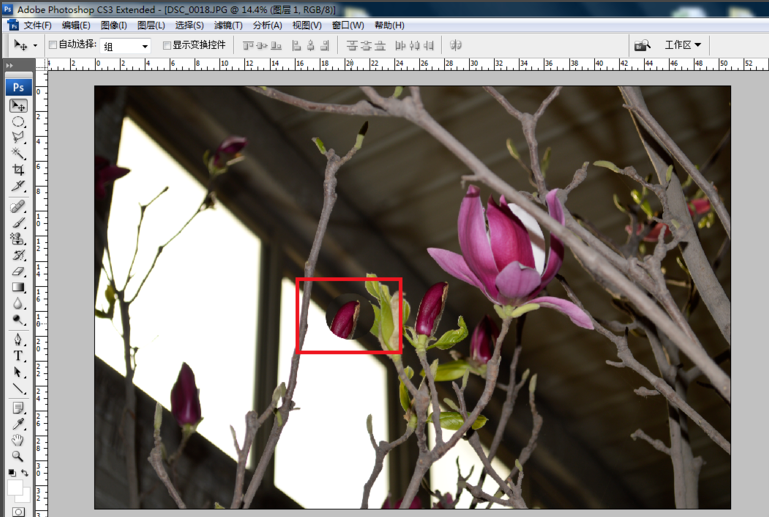Open the 编辑(E) menu

76,26
